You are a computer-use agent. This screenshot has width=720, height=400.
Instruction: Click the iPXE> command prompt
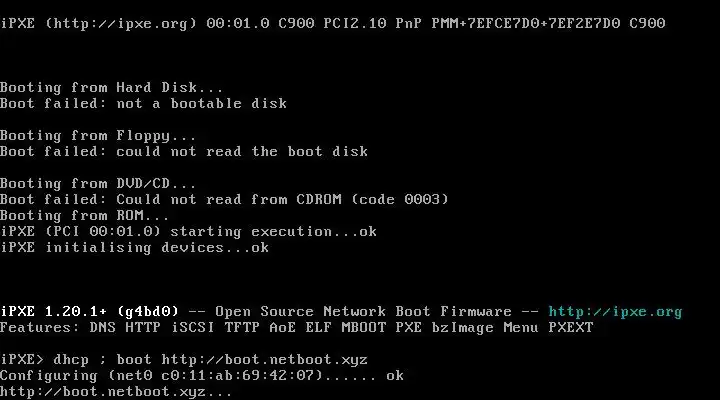tap(22, 359)
